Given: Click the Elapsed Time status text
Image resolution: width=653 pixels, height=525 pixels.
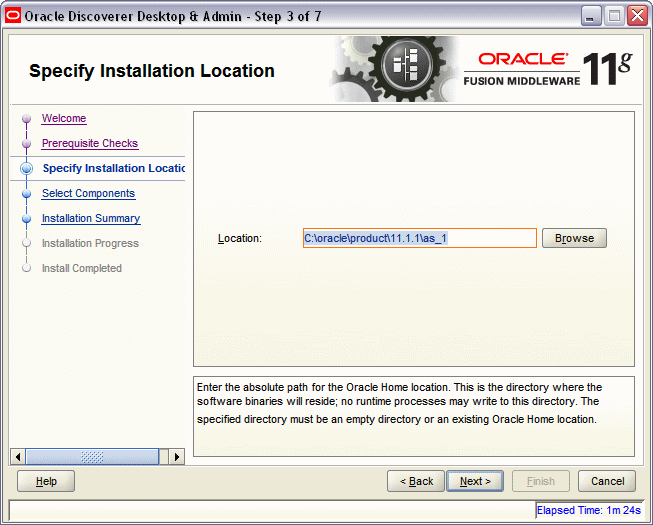Looking at the screenshot, I should [x=588, y=510].
